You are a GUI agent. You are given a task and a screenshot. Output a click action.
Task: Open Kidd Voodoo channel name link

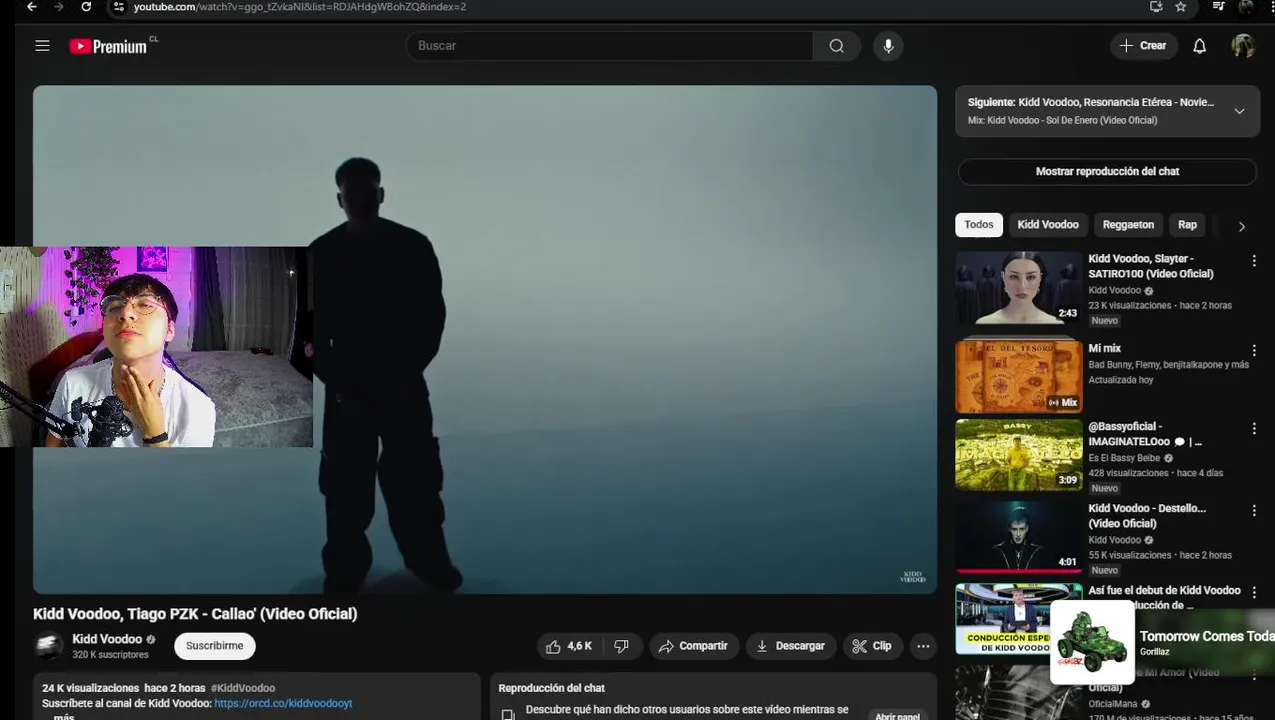[x=107, y=639]
